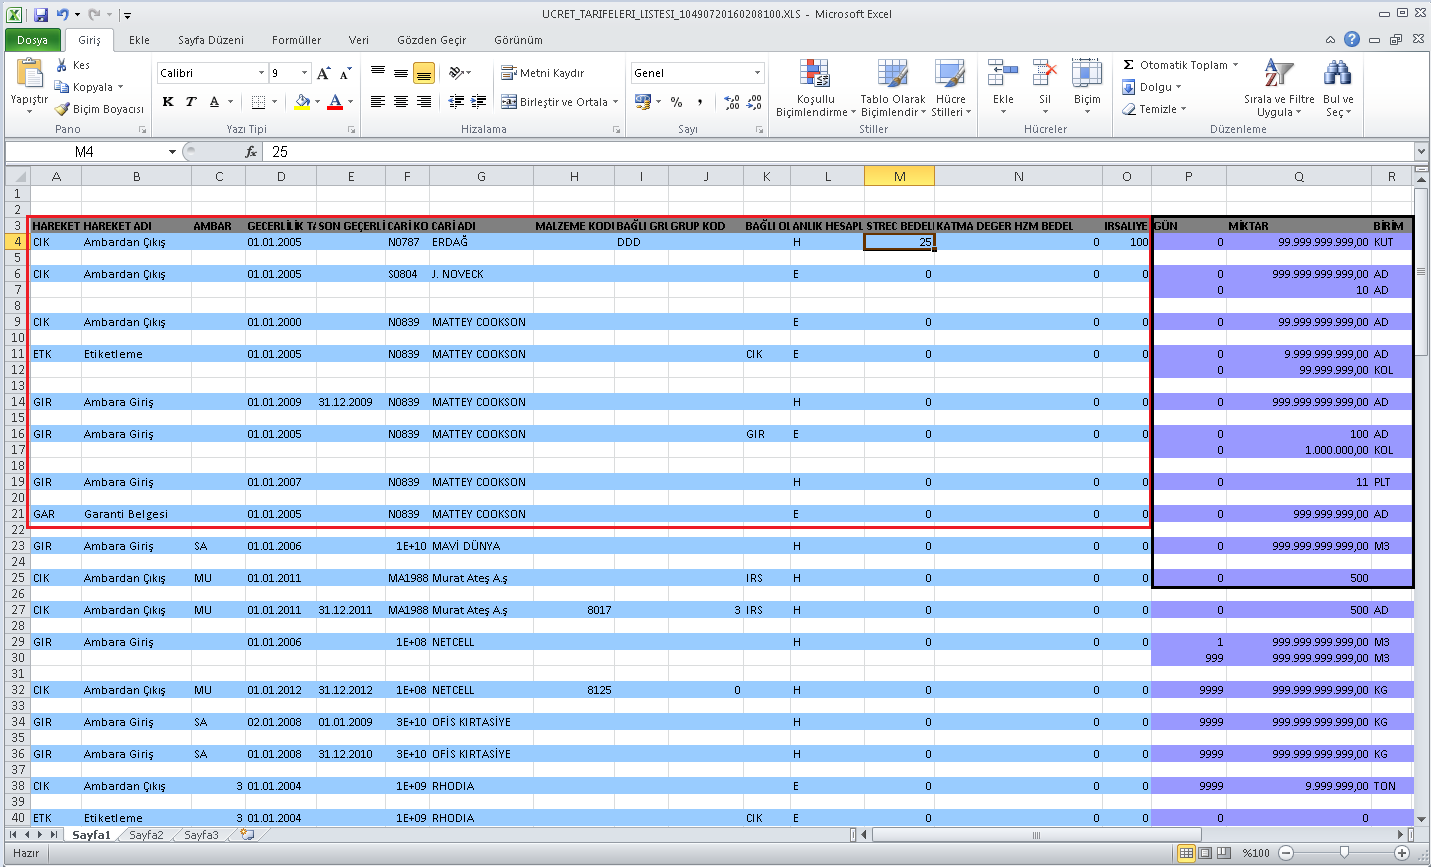Center text horizontally
The width and height of the screenshot is (1431, 867).
click(400, 102)
